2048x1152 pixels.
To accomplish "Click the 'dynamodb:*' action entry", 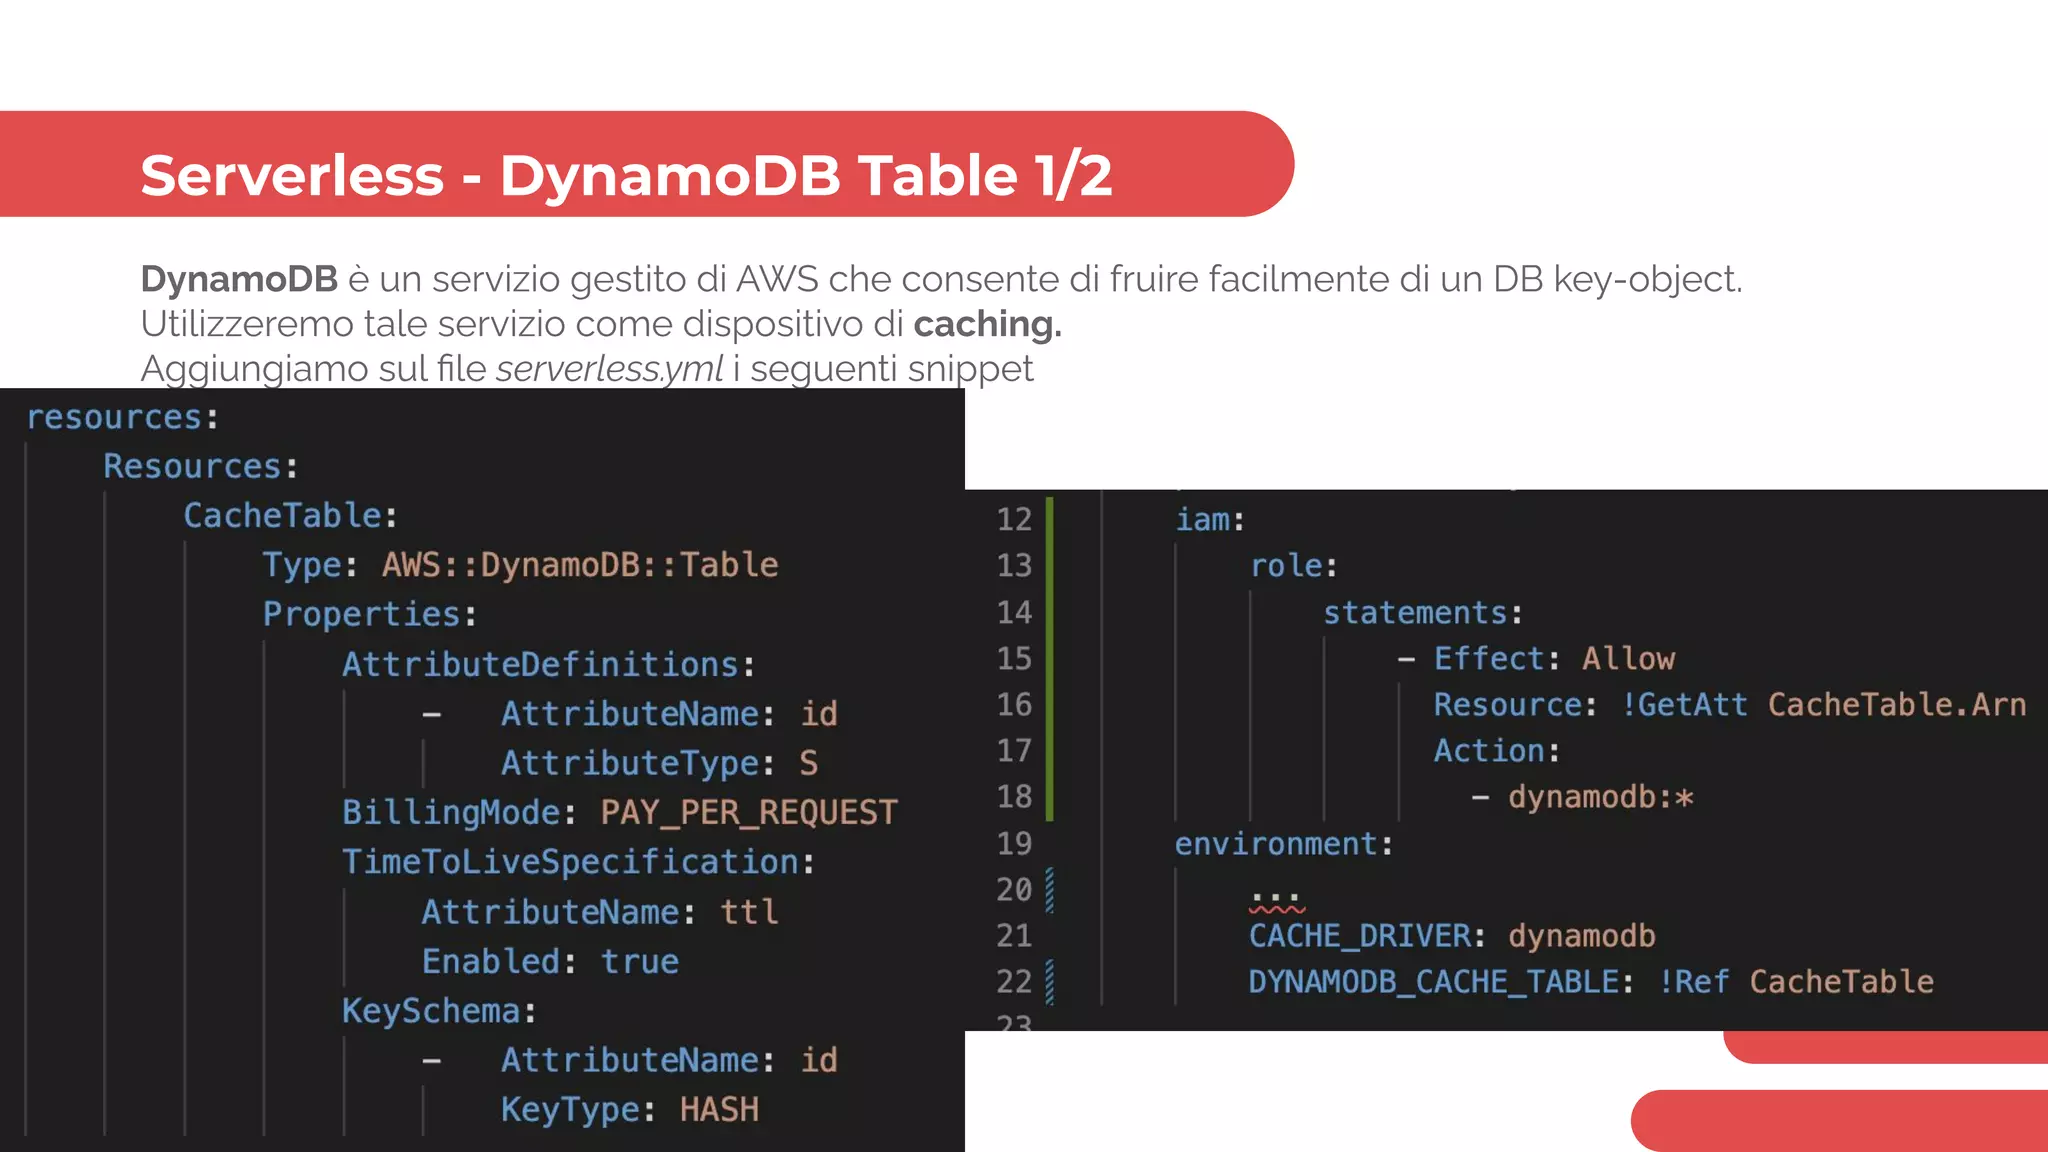I will tap(1600, 797).
